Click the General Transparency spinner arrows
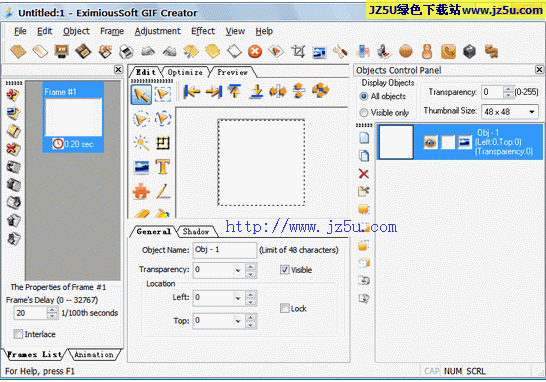 pyautogui.click(x=251, y=270)
